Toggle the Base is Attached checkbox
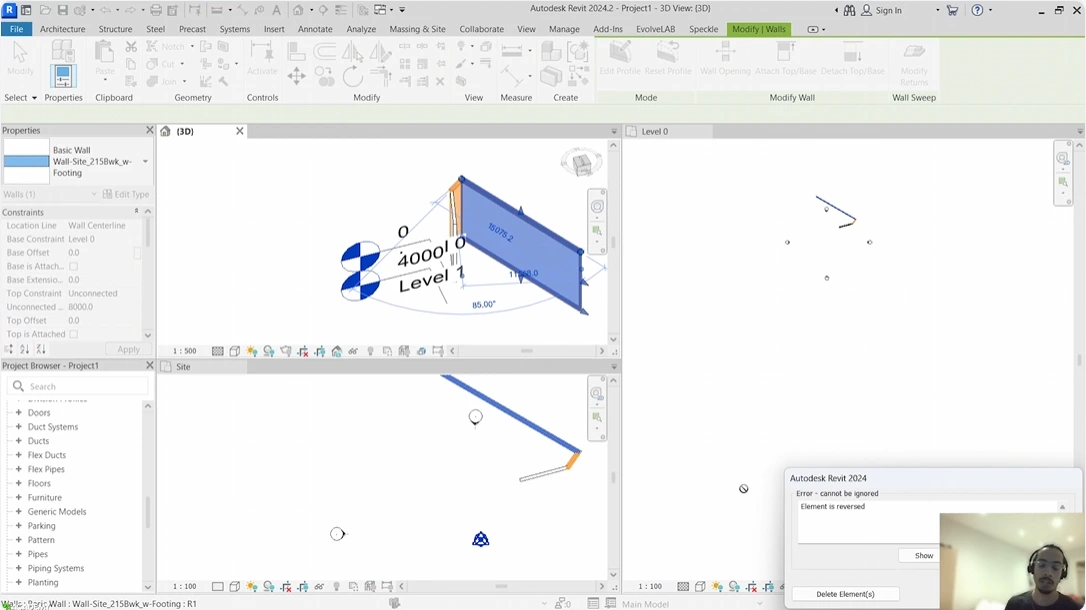 73,266
